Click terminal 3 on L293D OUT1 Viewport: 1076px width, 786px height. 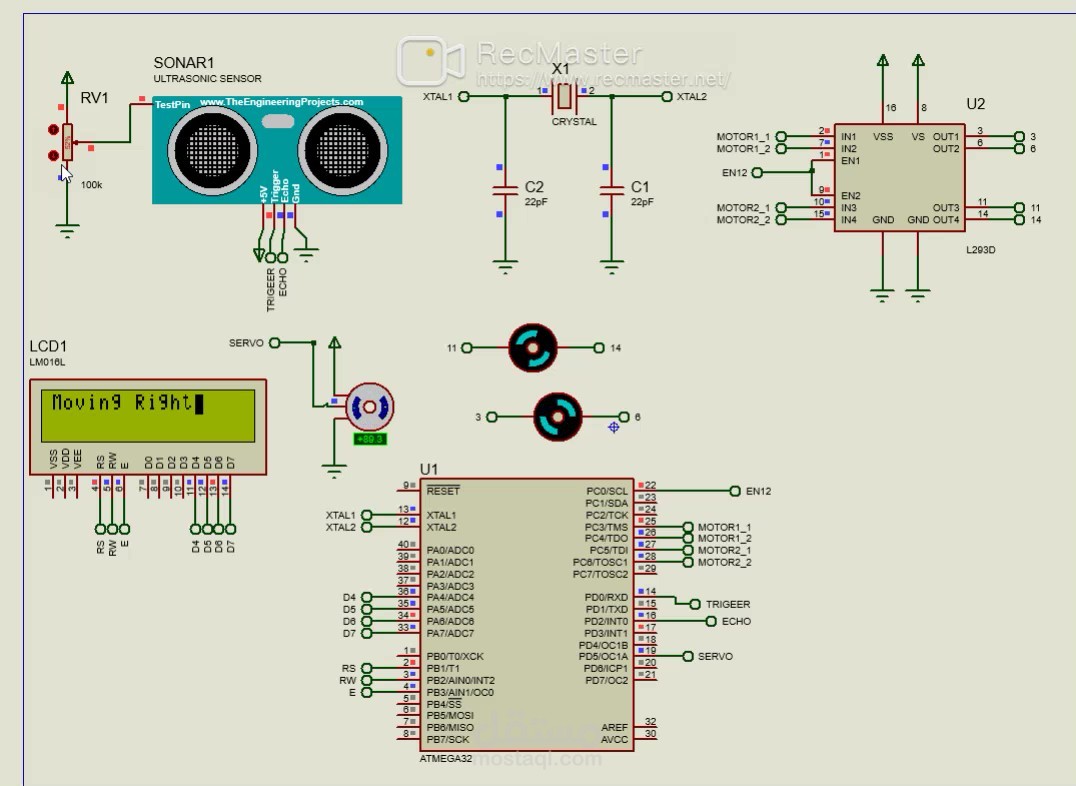1019,137
